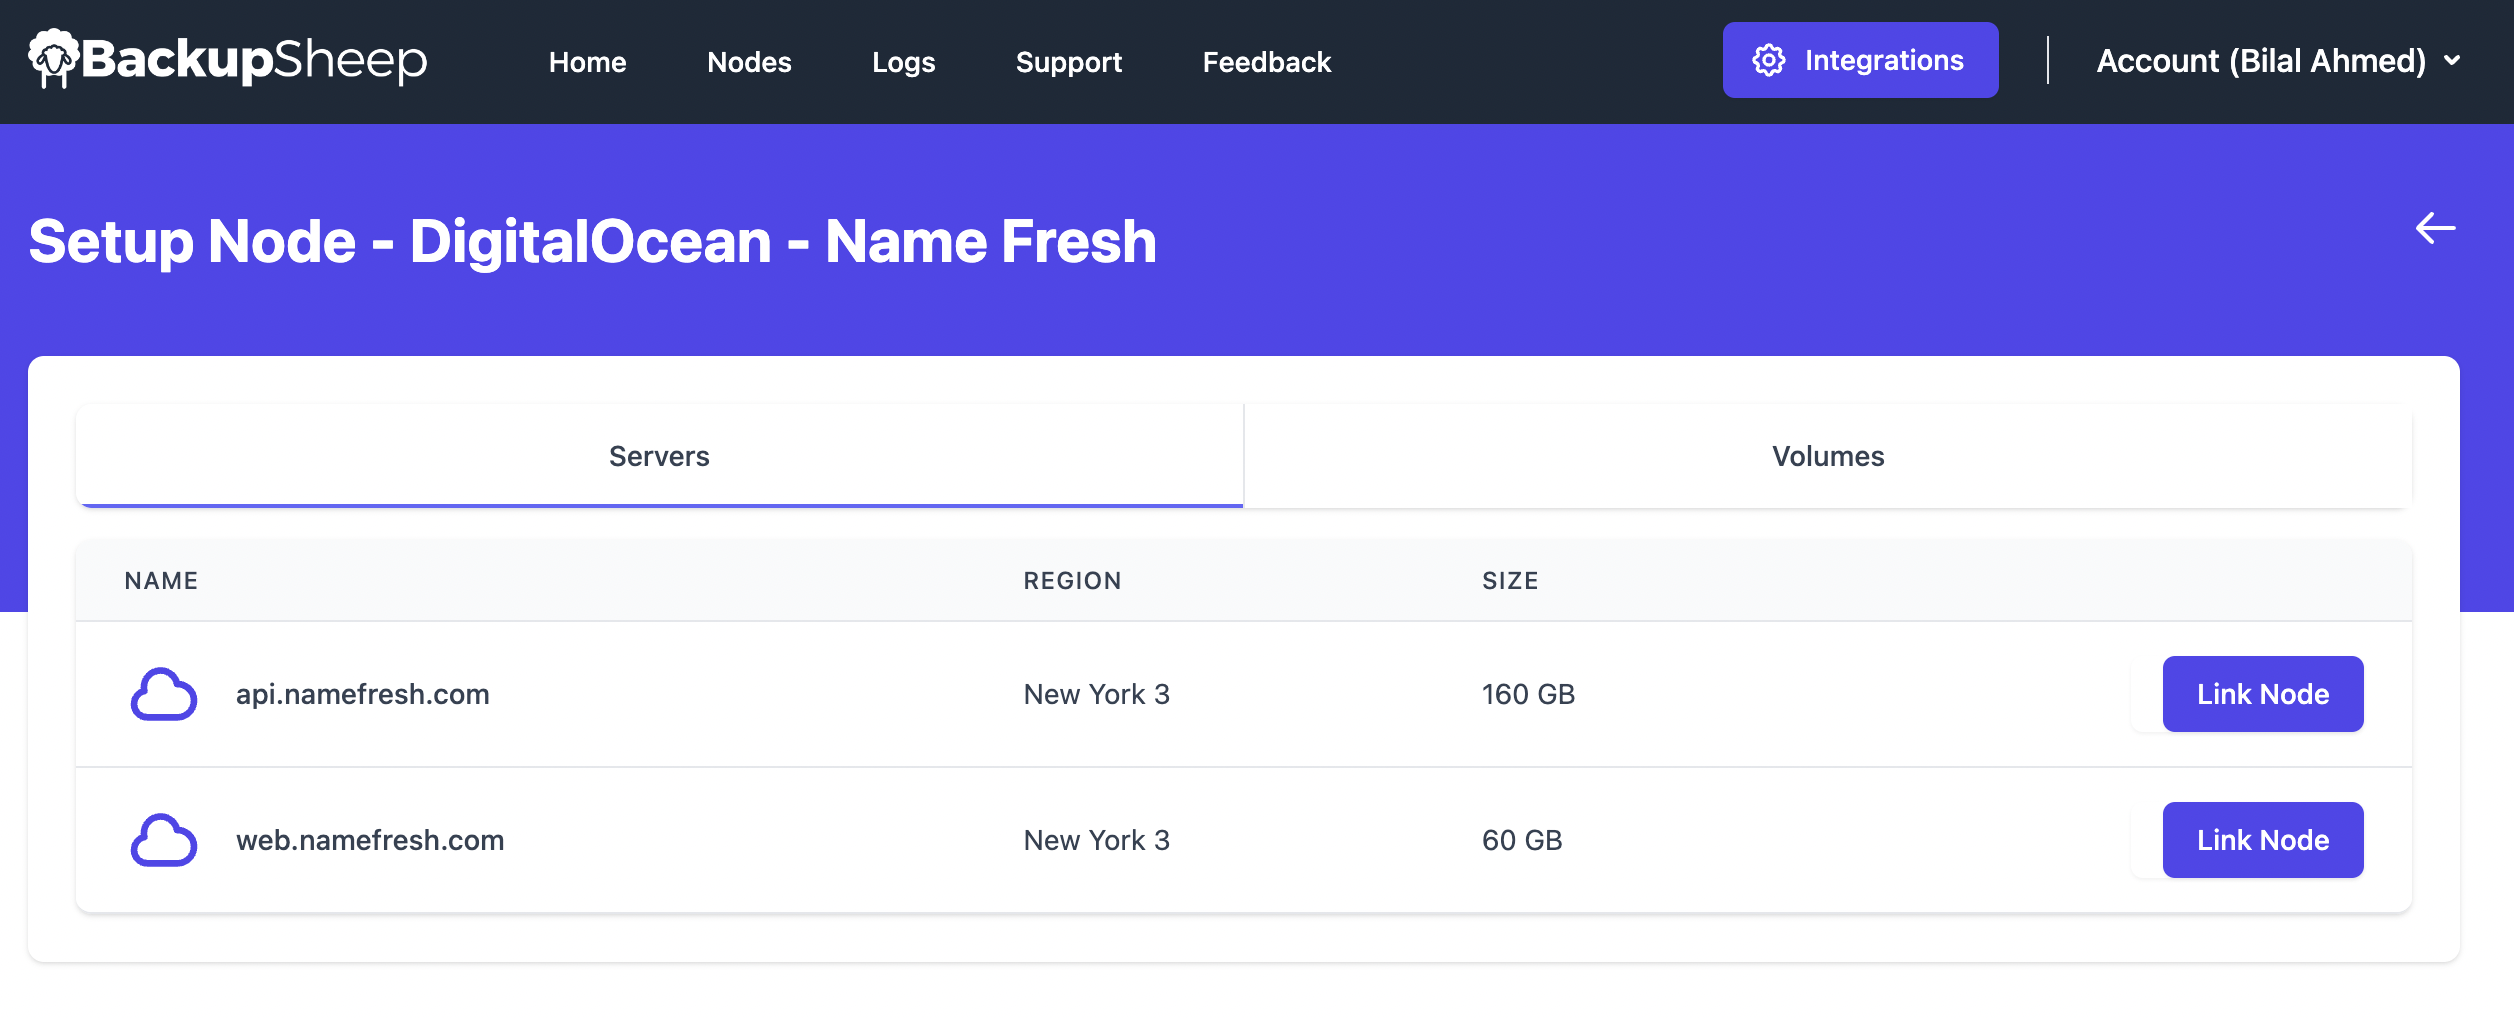The image size is (2514, 1018).
Task: Go to the Nodes page
Action: click(x=749, y=62)
